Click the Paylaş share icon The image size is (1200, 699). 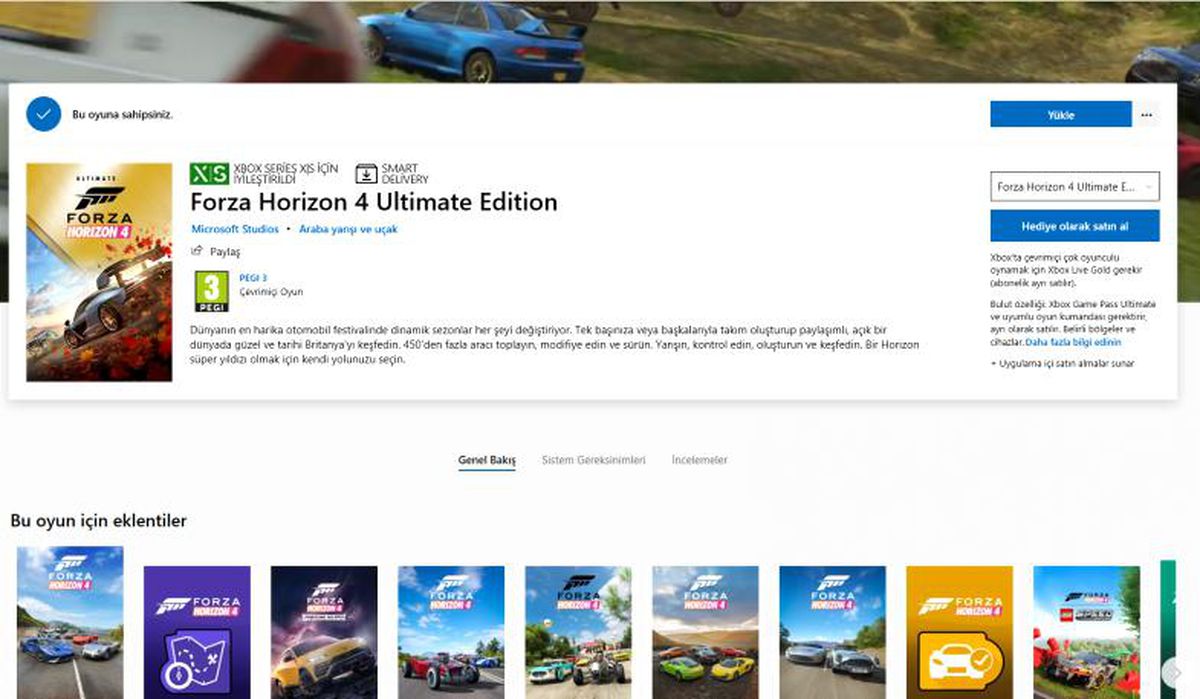tap(196, 252)
